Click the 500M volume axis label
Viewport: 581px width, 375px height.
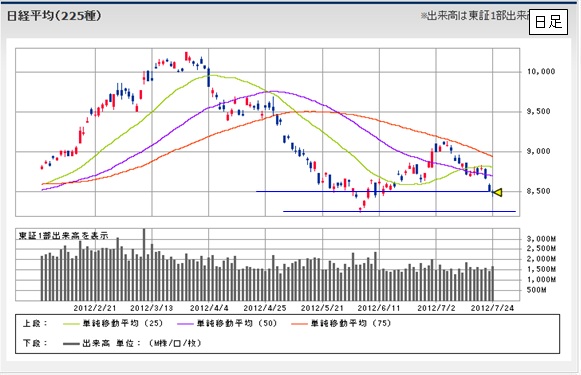(536, 290)
